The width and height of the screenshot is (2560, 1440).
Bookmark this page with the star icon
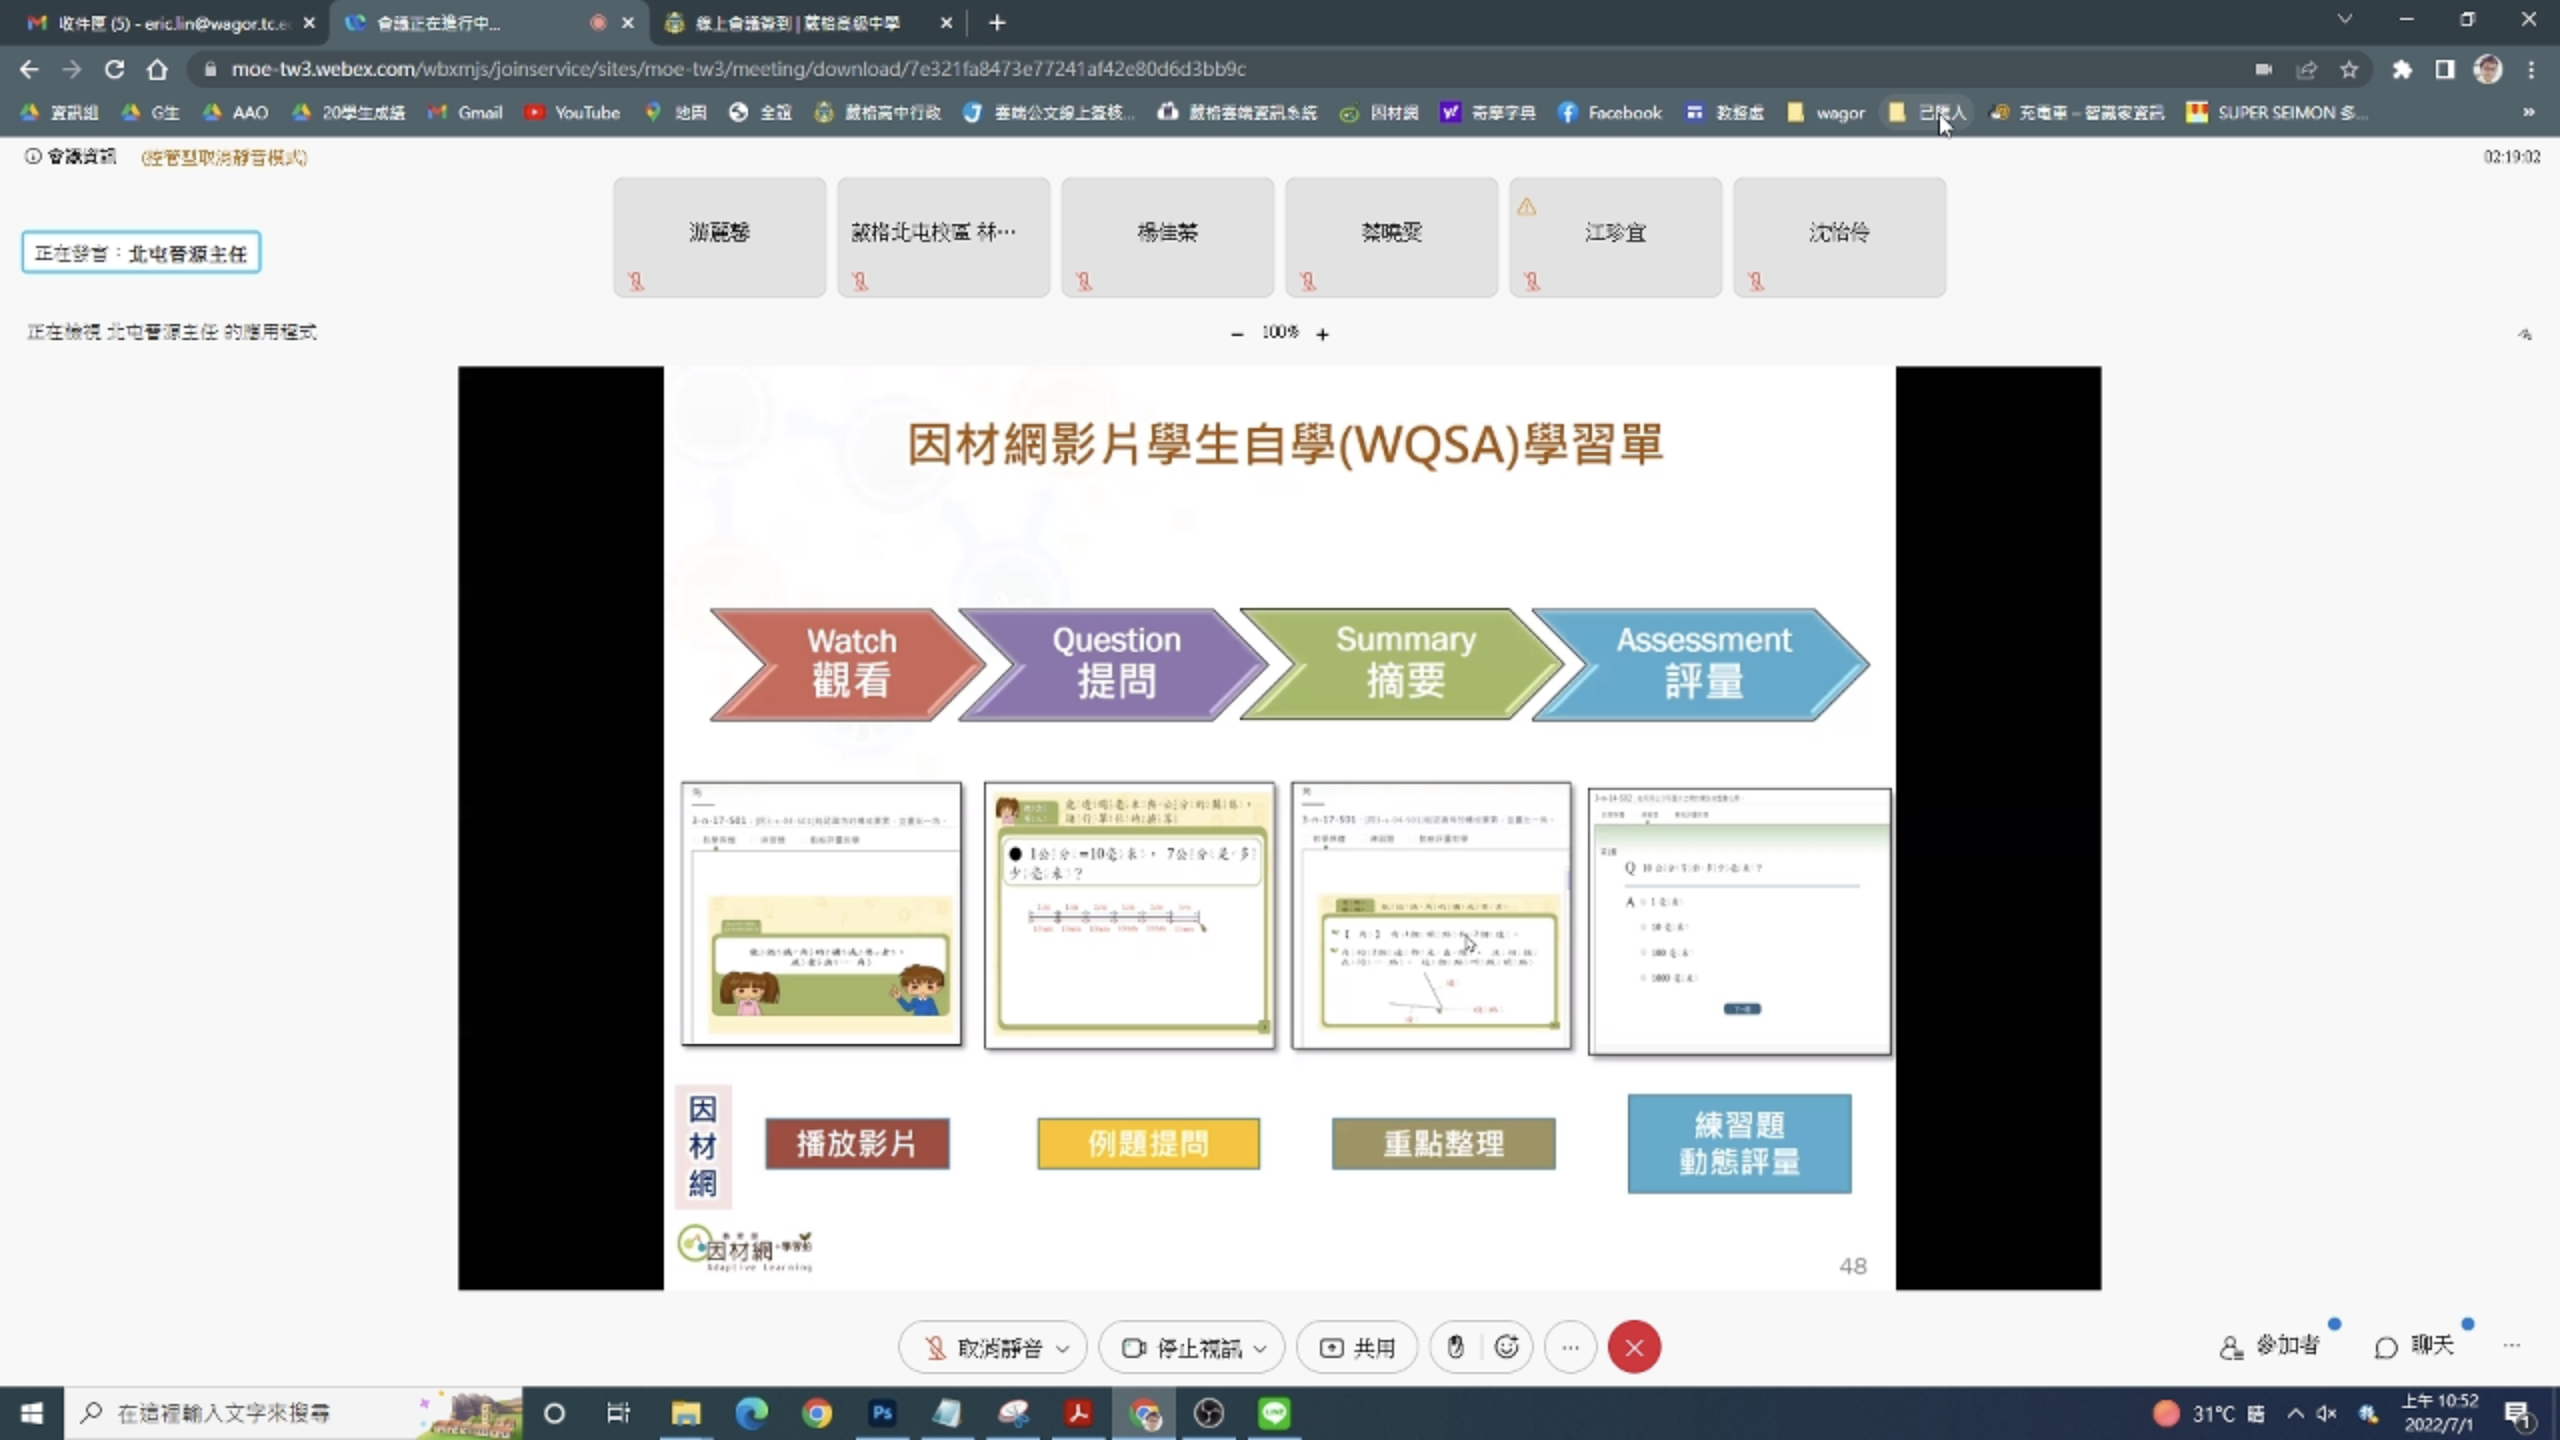pyautogui.click(x=2349, y=69)
